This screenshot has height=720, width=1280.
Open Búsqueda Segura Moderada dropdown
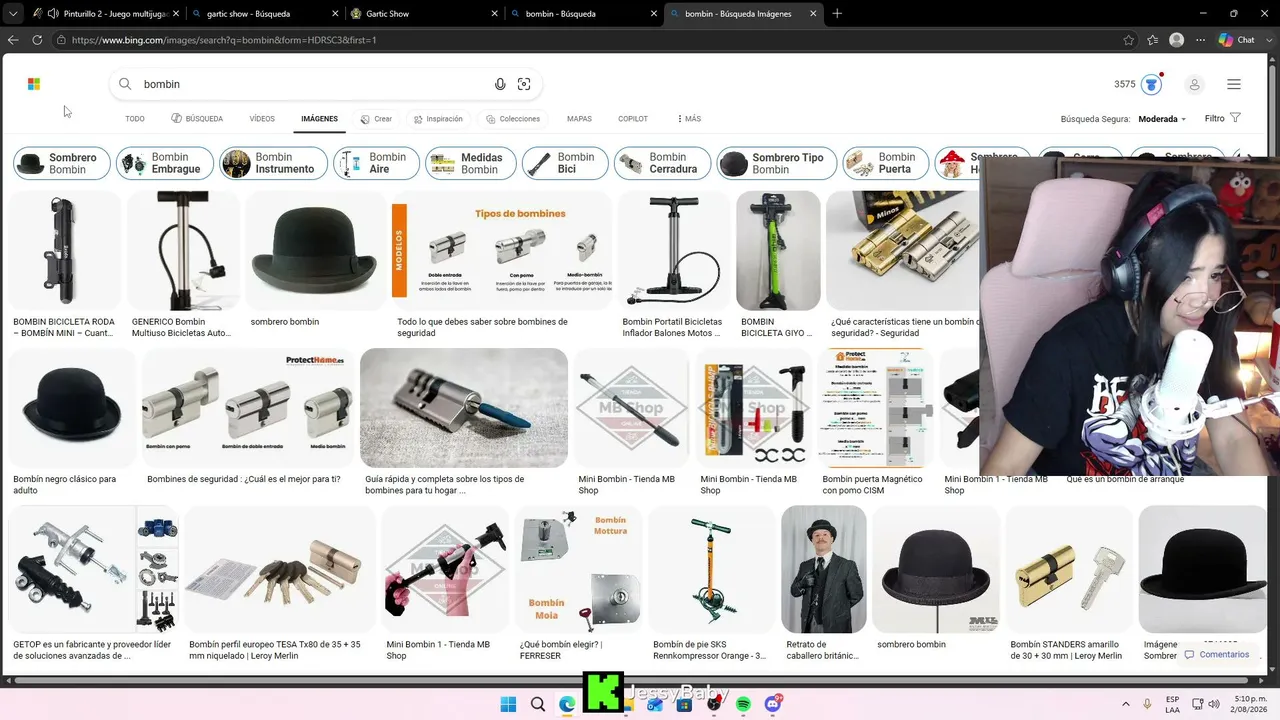(x=1162, y=119)
